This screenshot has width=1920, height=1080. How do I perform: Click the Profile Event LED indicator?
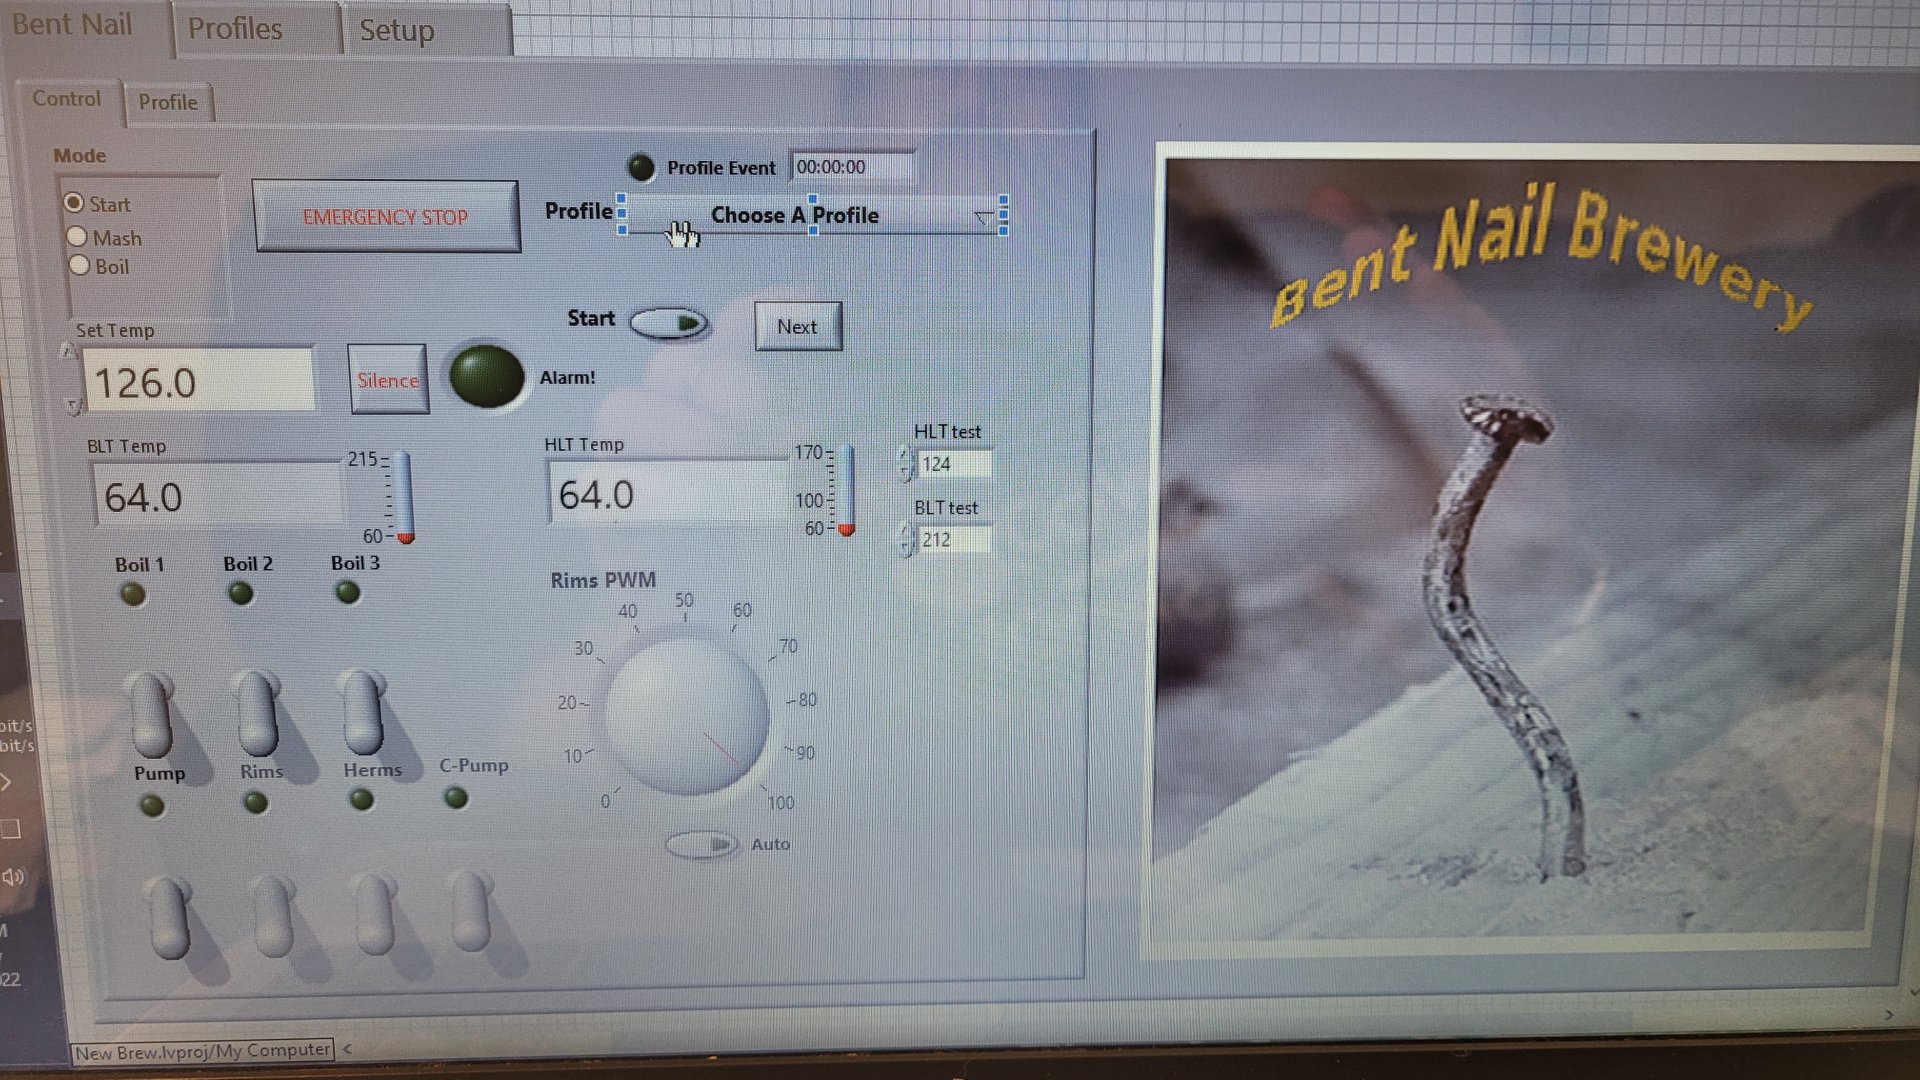[x=641, y=167]
